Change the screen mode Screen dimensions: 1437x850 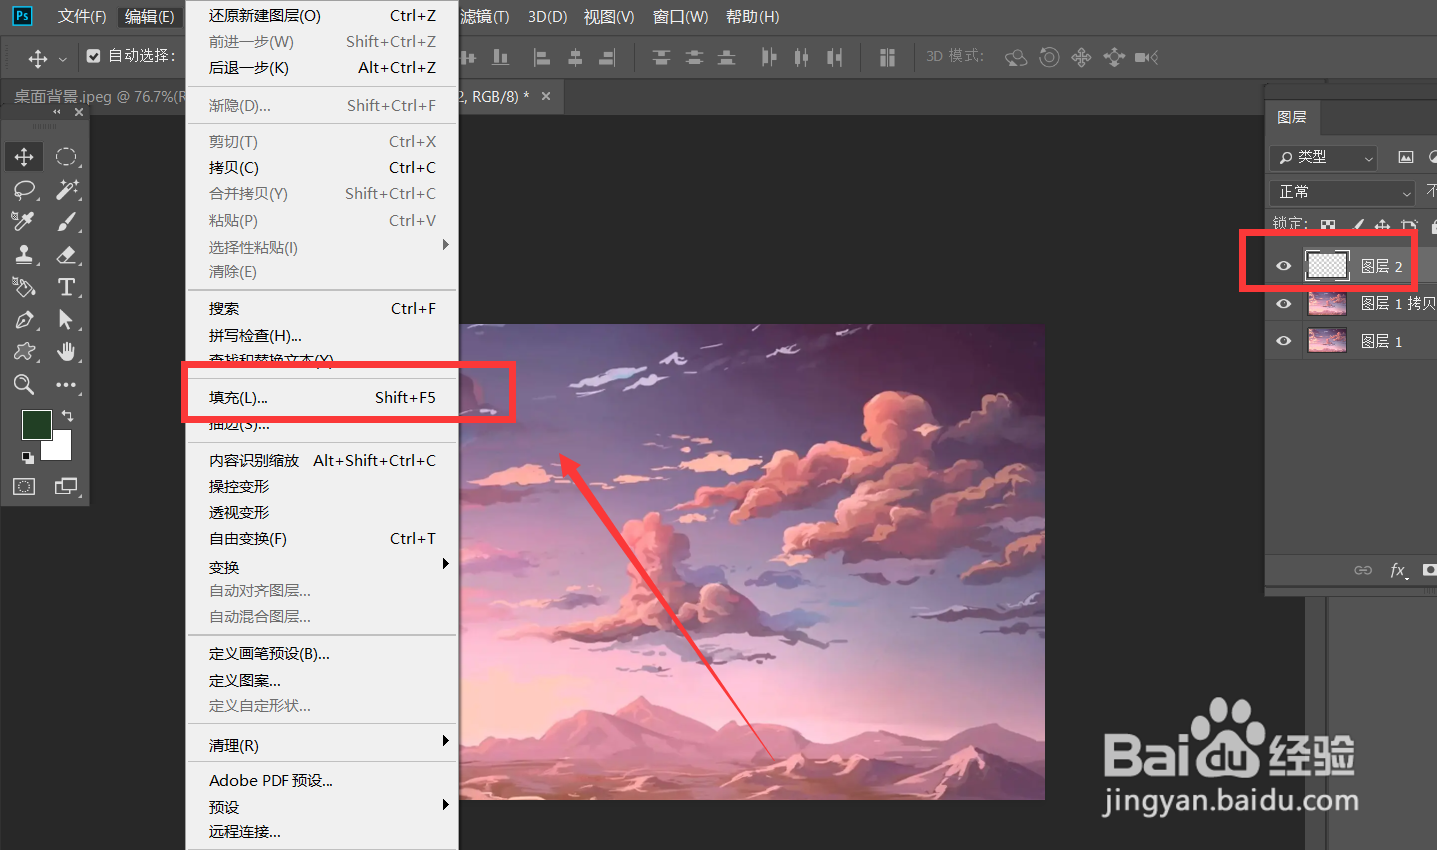[66, 487]
